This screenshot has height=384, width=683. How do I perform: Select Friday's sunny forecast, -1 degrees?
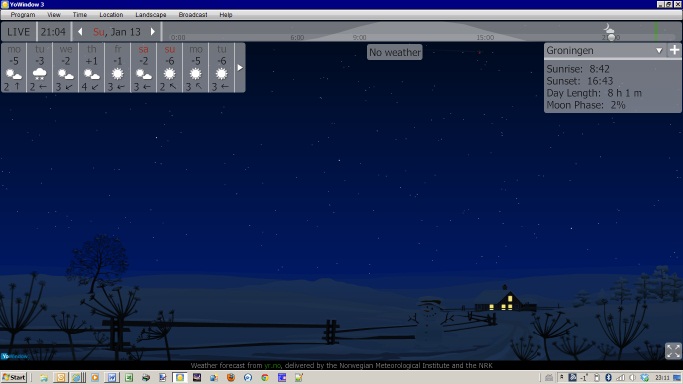pyautogui.click(x=118, y=67)
